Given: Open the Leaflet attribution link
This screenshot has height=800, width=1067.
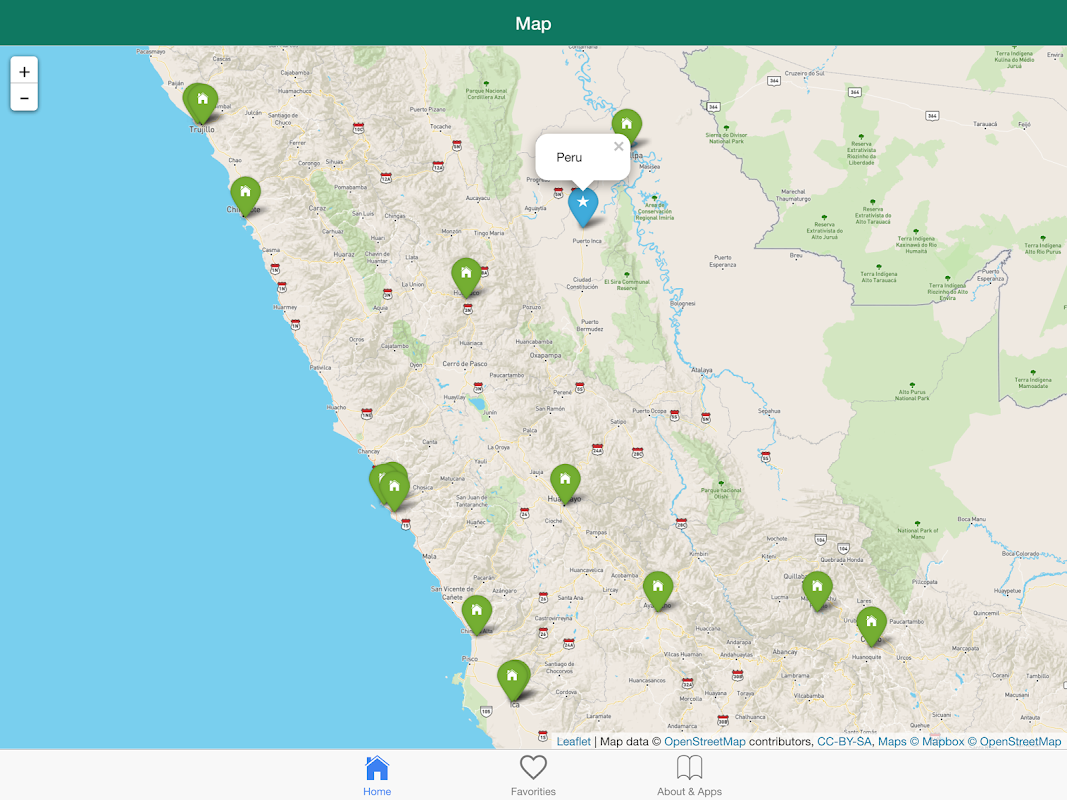Looking at the screenshot, I should pos(574,741).
